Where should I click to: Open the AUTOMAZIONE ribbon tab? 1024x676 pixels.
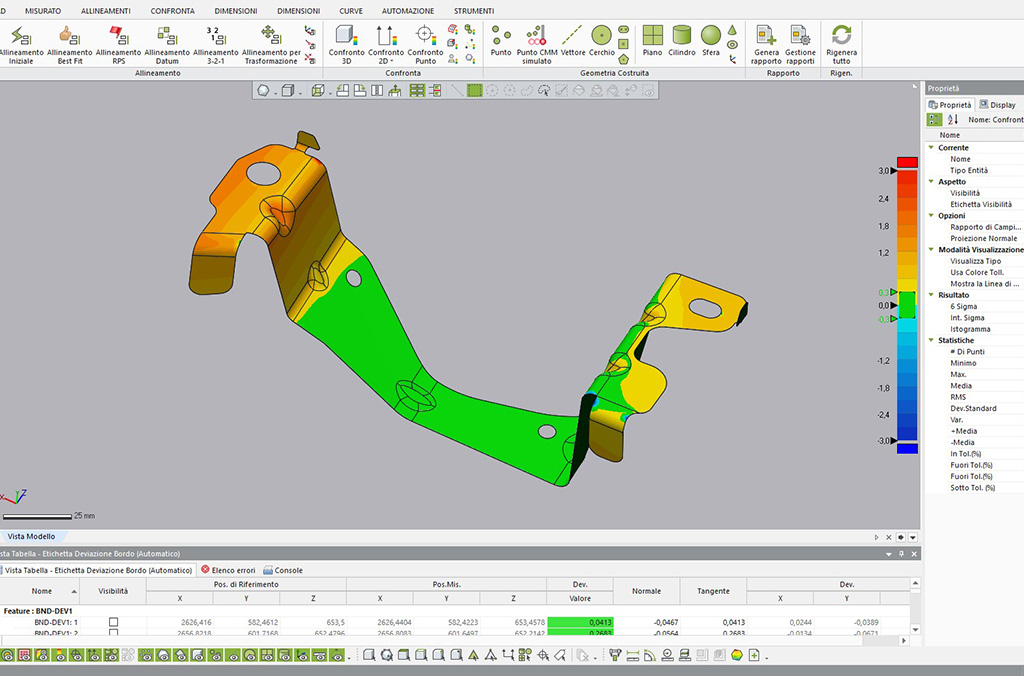(x=408, y=11)
